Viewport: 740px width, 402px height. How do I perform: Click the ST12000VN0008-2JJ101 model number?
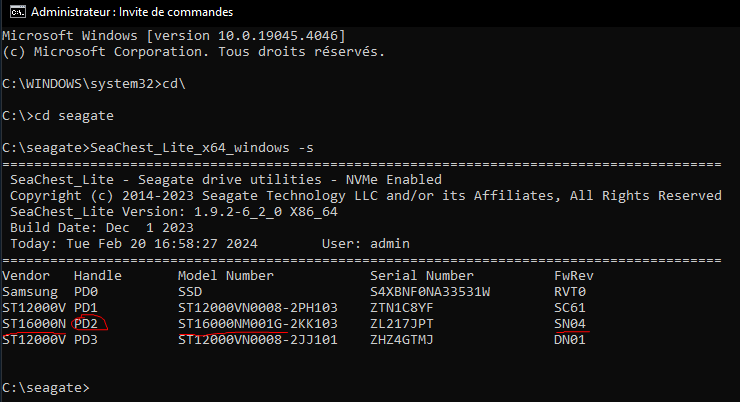click(x=258, y=340)
